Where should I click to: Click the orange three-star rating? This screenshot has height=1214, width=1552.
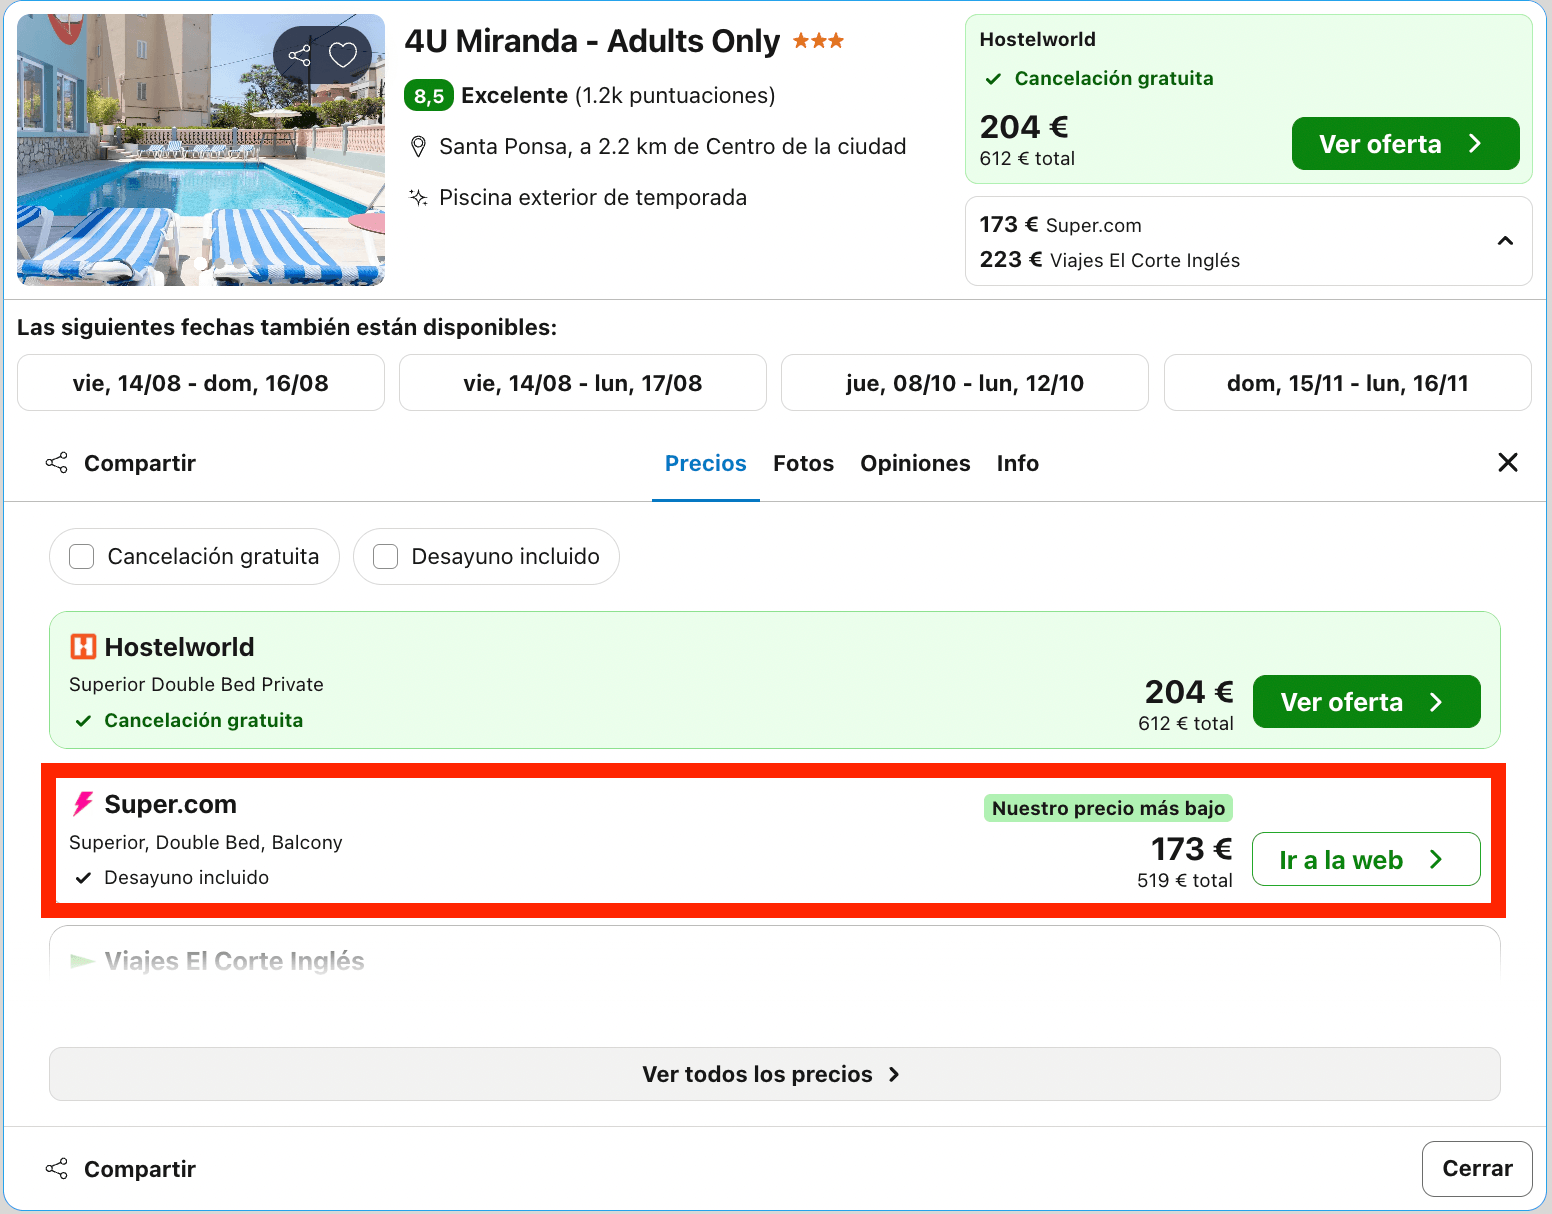818,41
